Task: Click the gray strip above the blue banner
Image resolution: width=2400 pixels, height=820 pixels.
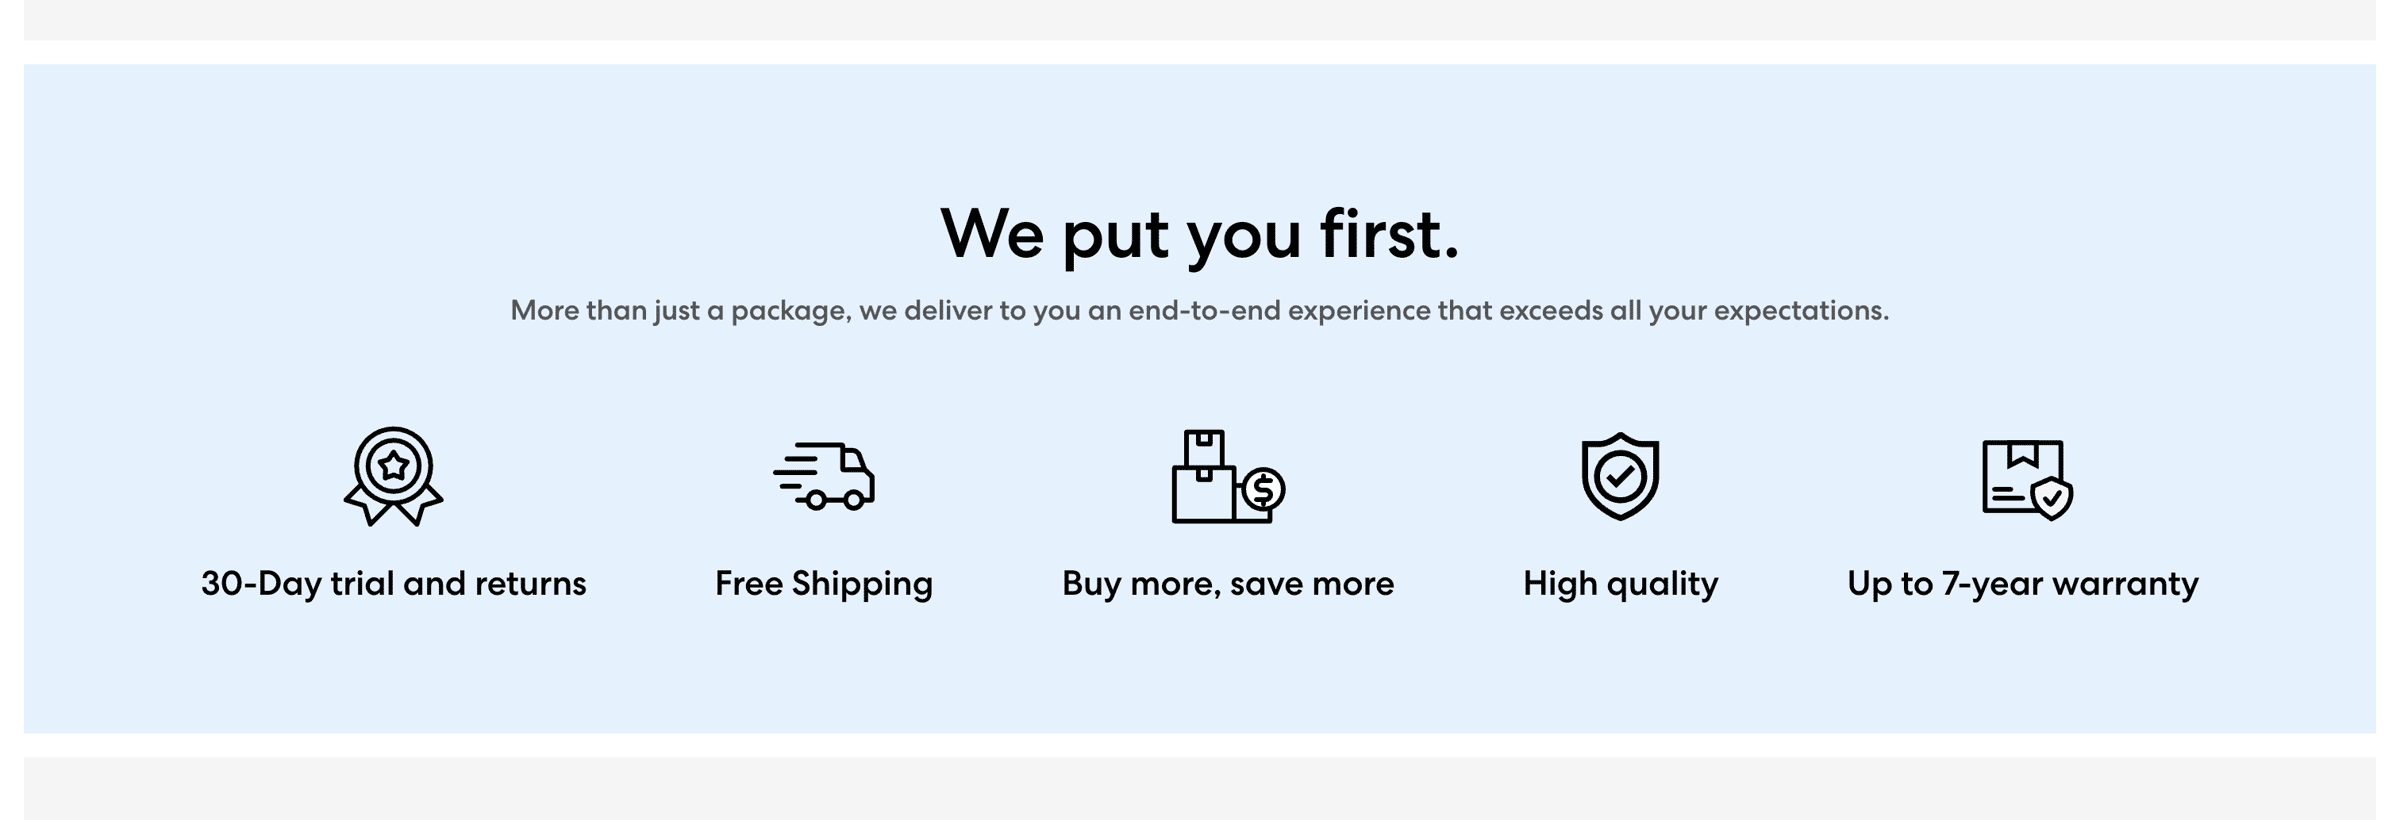Action: (x=1200, y=20)
